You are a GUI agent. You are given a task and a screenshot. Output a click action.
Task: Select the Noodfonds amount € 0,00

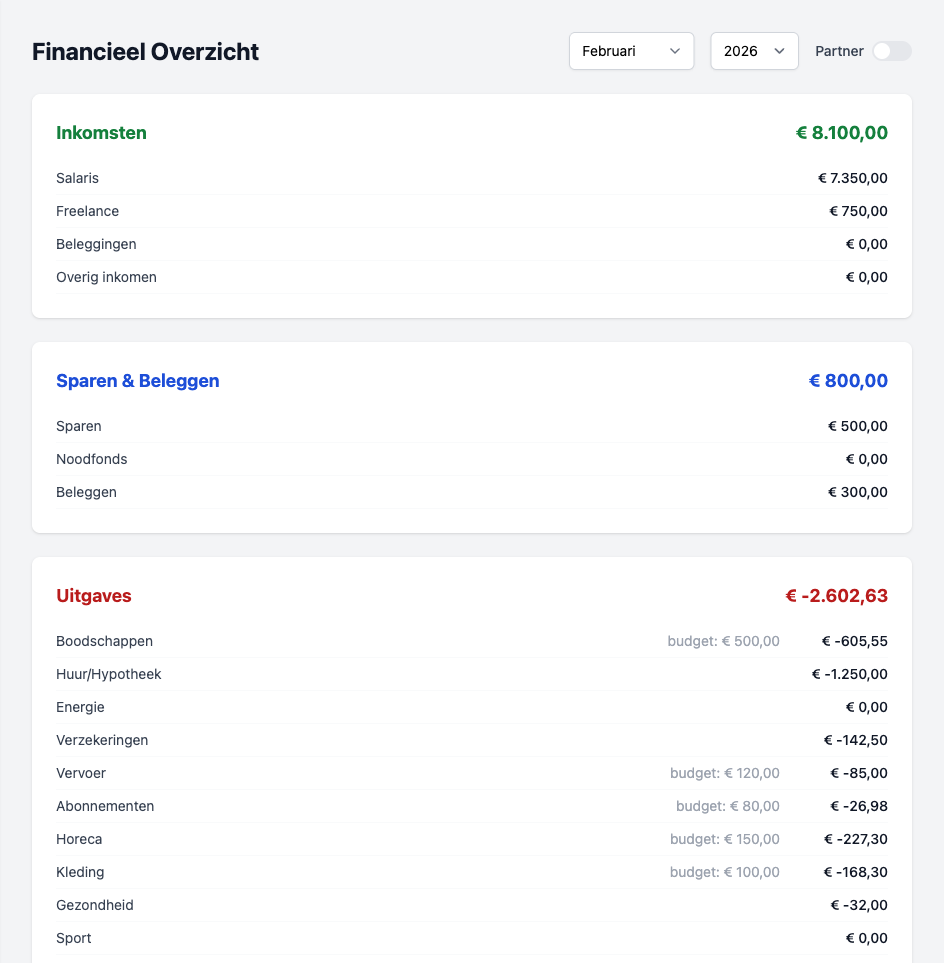tap(867, 459)
